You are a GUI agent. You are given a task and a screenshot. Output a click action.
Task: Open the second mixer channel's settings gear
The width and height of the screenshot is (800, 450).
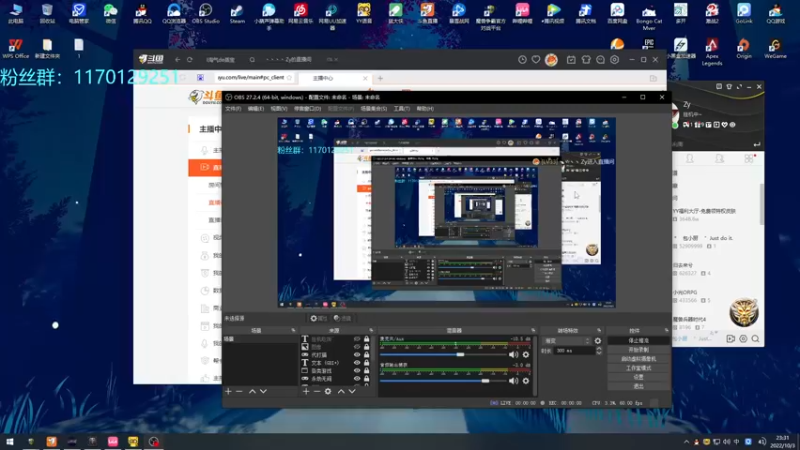click(526, 381)
